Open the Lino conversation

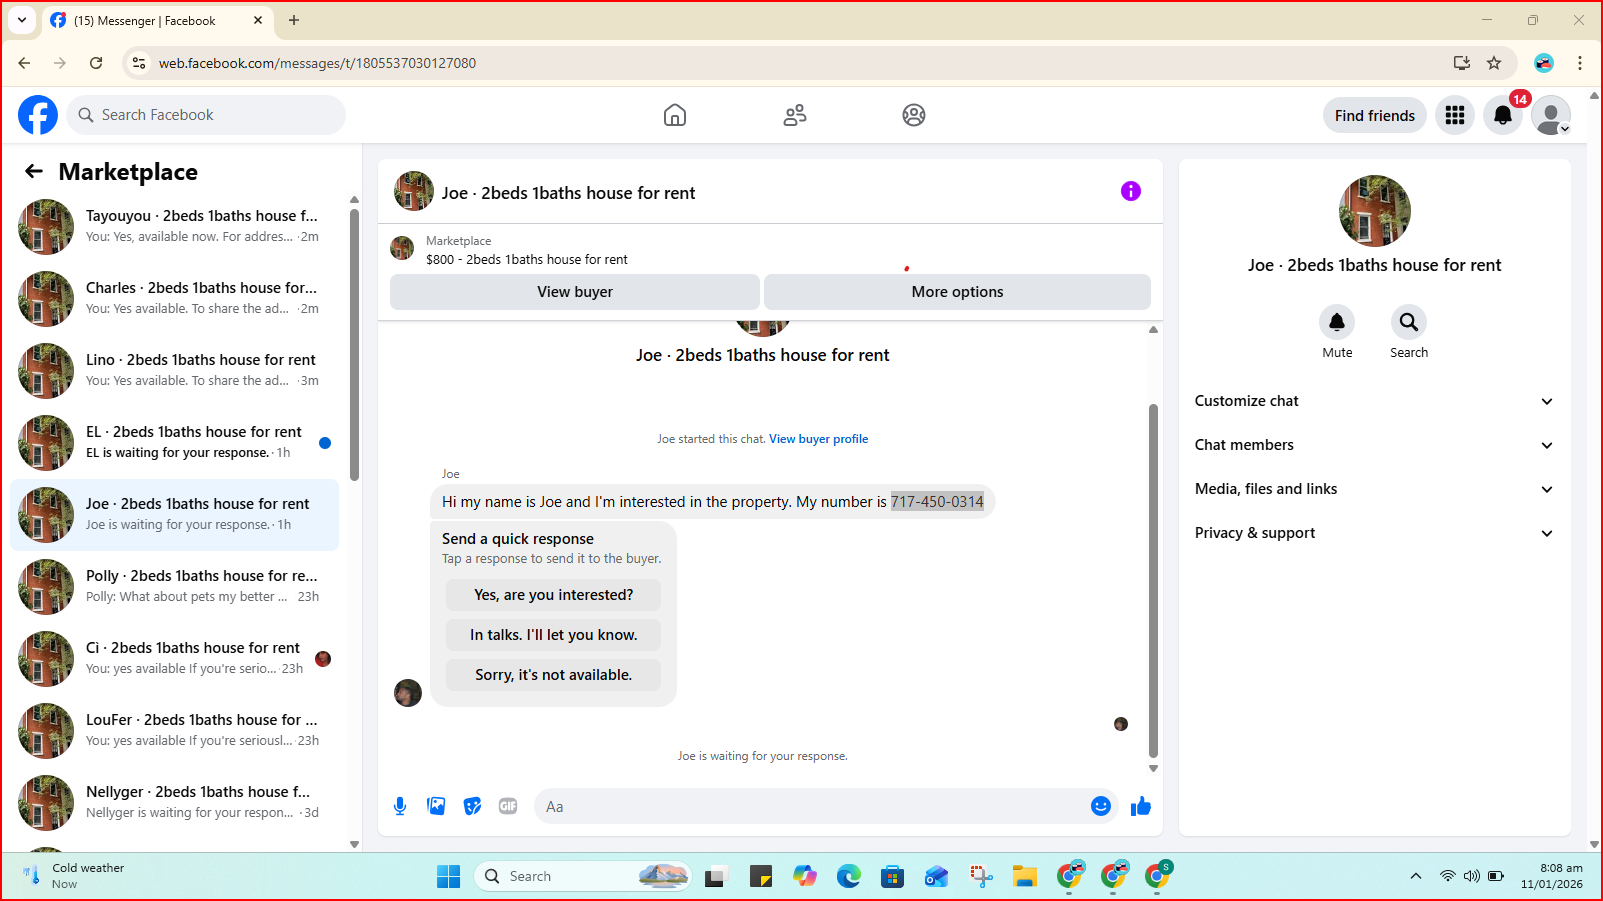(x=175, y=371)
